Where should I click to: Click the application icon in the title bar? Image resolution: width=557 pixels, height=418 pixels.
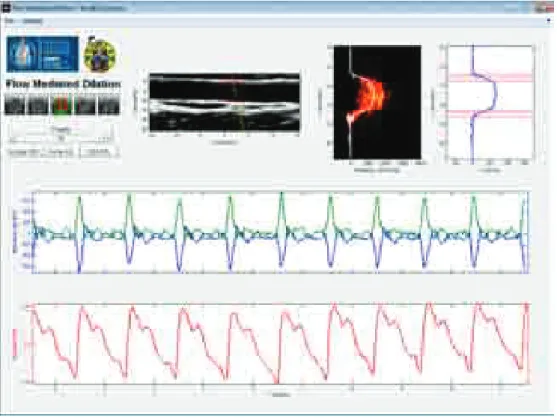point(6,7)
